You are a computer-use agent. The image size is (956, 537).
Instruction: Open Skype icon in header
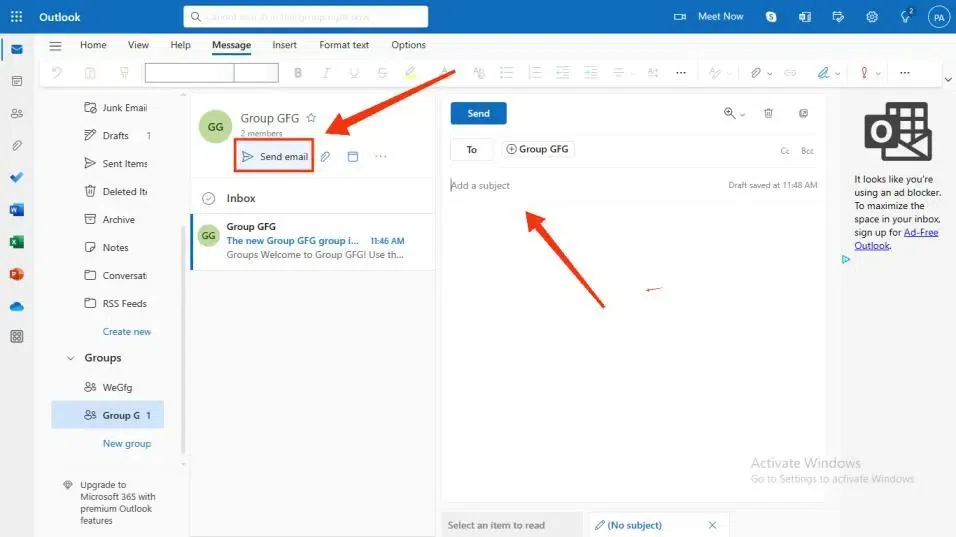[771, 17]
